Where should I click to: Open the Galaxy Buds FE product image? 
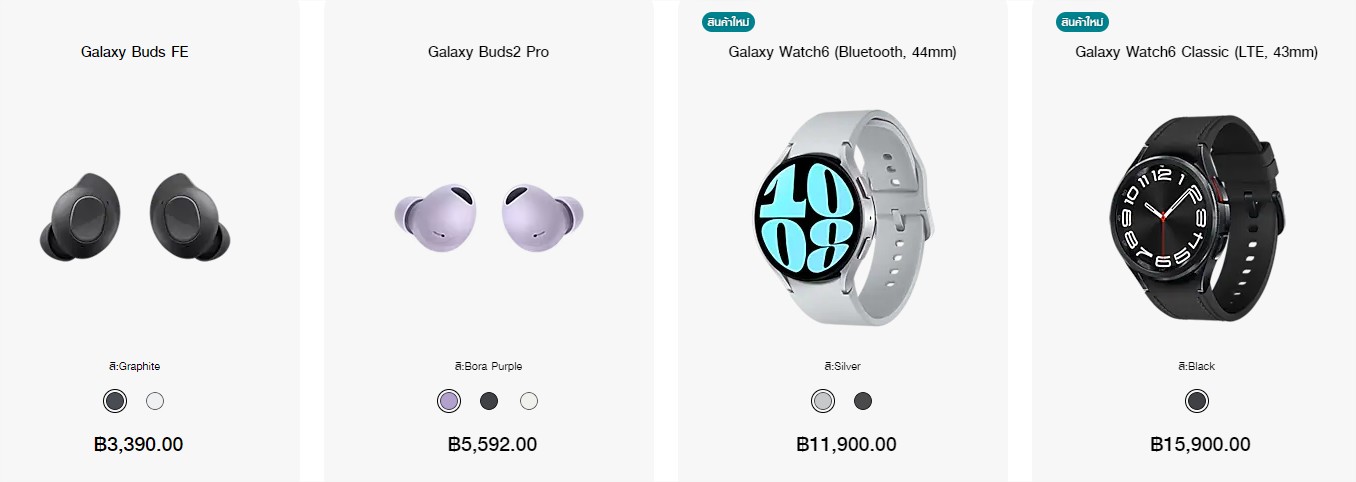(x=135, y=217)
